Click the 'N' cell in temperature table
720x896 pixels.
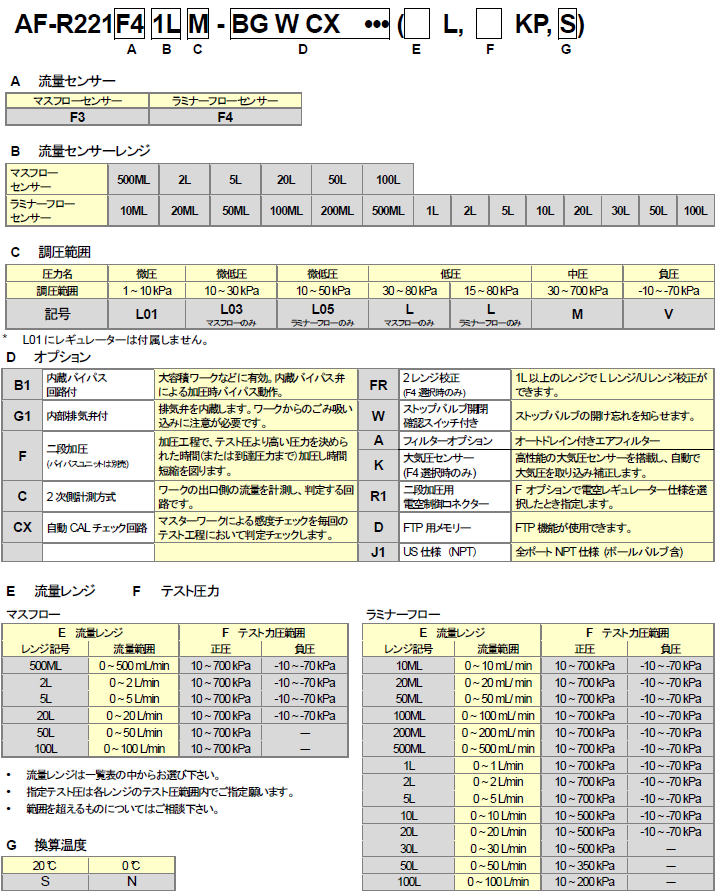click(x=131, y=881)
